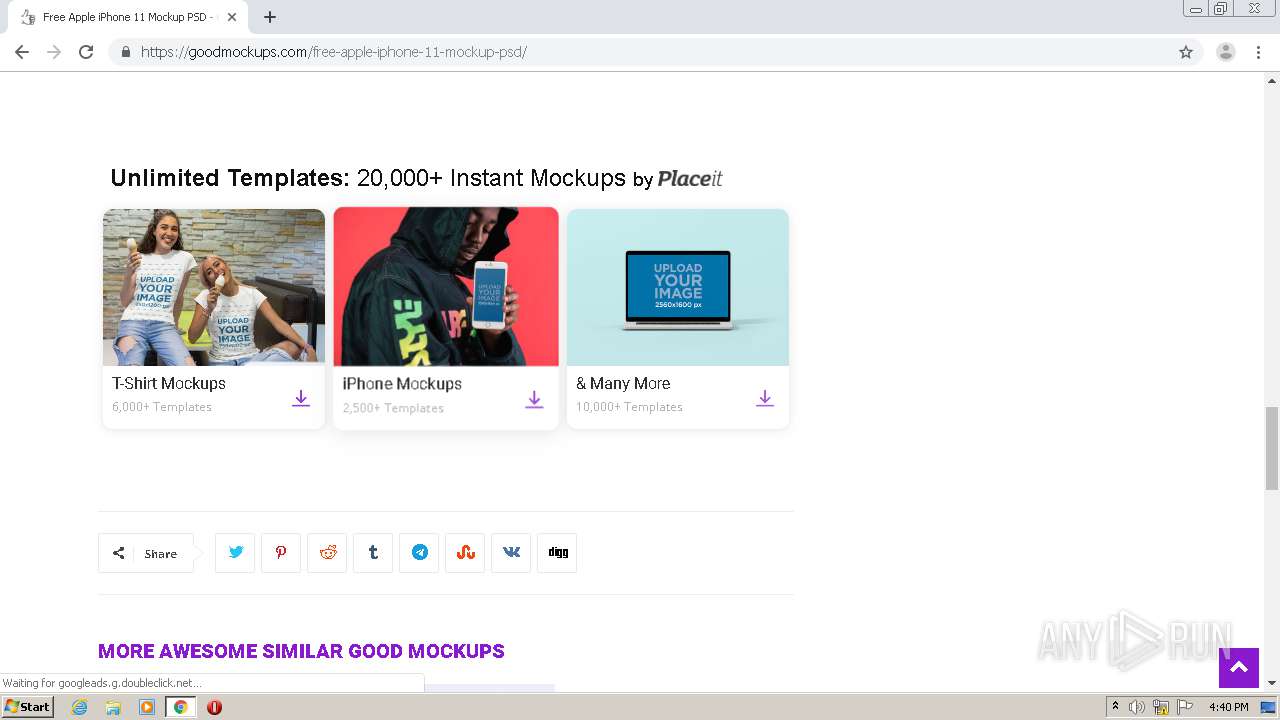Click the scrollbar up arrow
The height and width of the screenshot is (720, 1280).
point(1272,80)
